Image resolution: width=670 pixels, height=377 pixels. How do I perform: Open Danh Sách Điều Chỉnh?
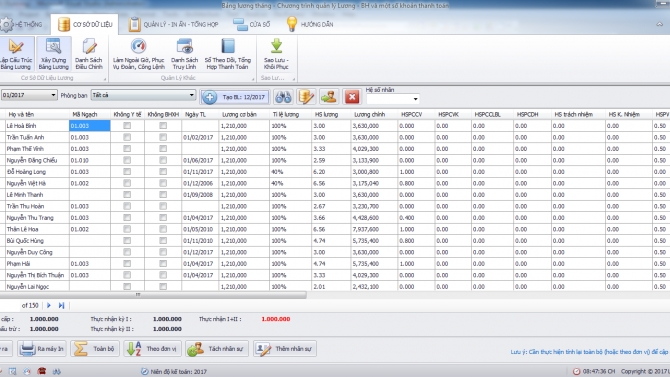click(x=89, y=54)
